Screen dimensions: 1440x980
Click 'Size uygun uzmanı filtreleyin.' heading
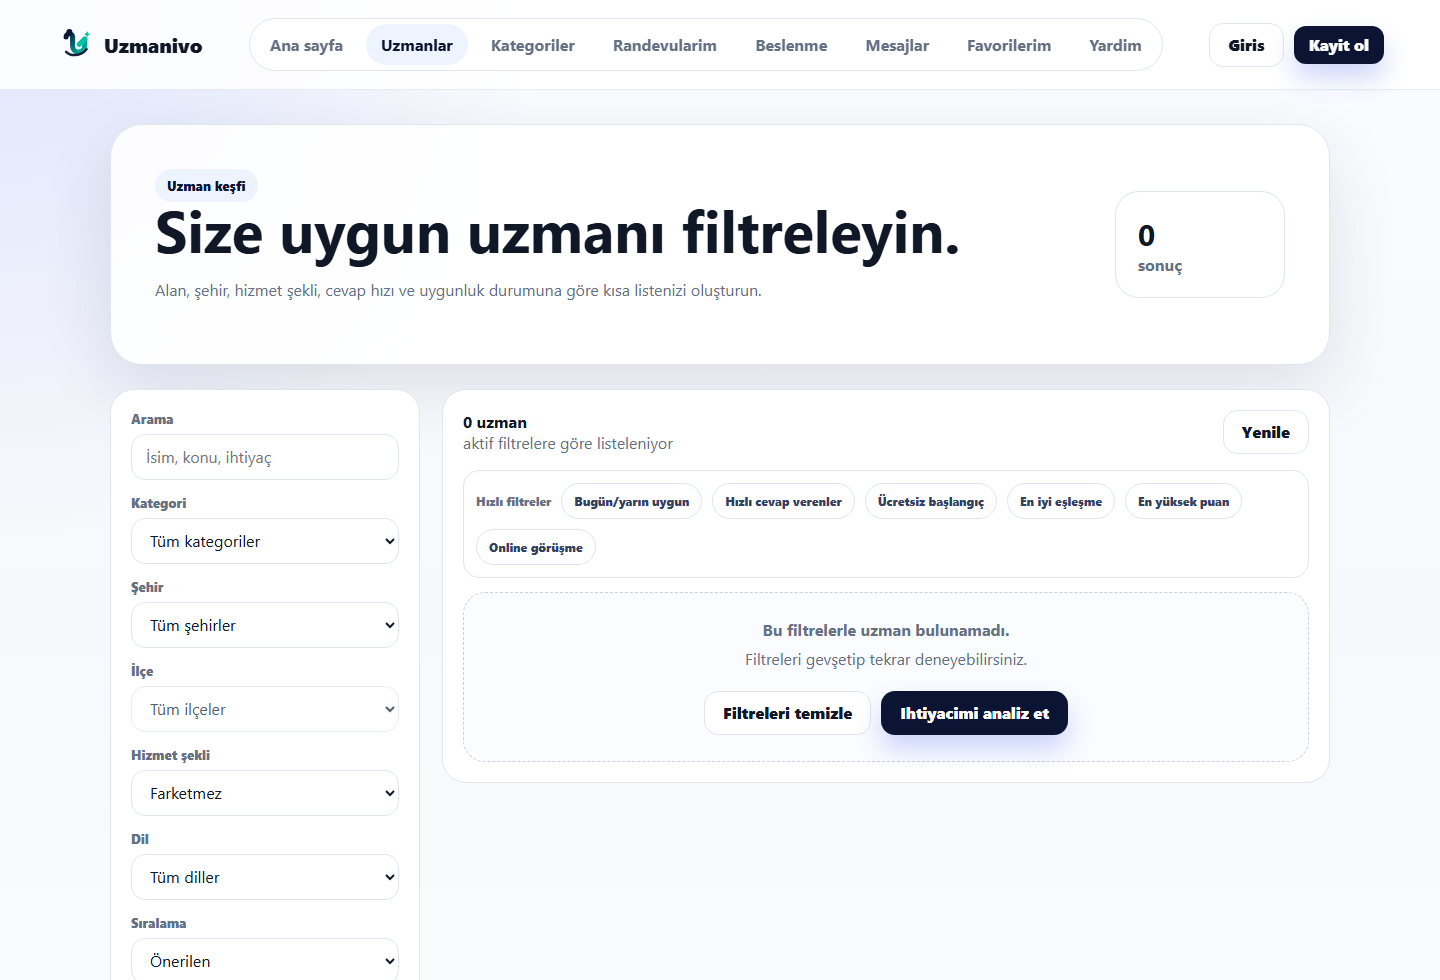pos(557,234)
